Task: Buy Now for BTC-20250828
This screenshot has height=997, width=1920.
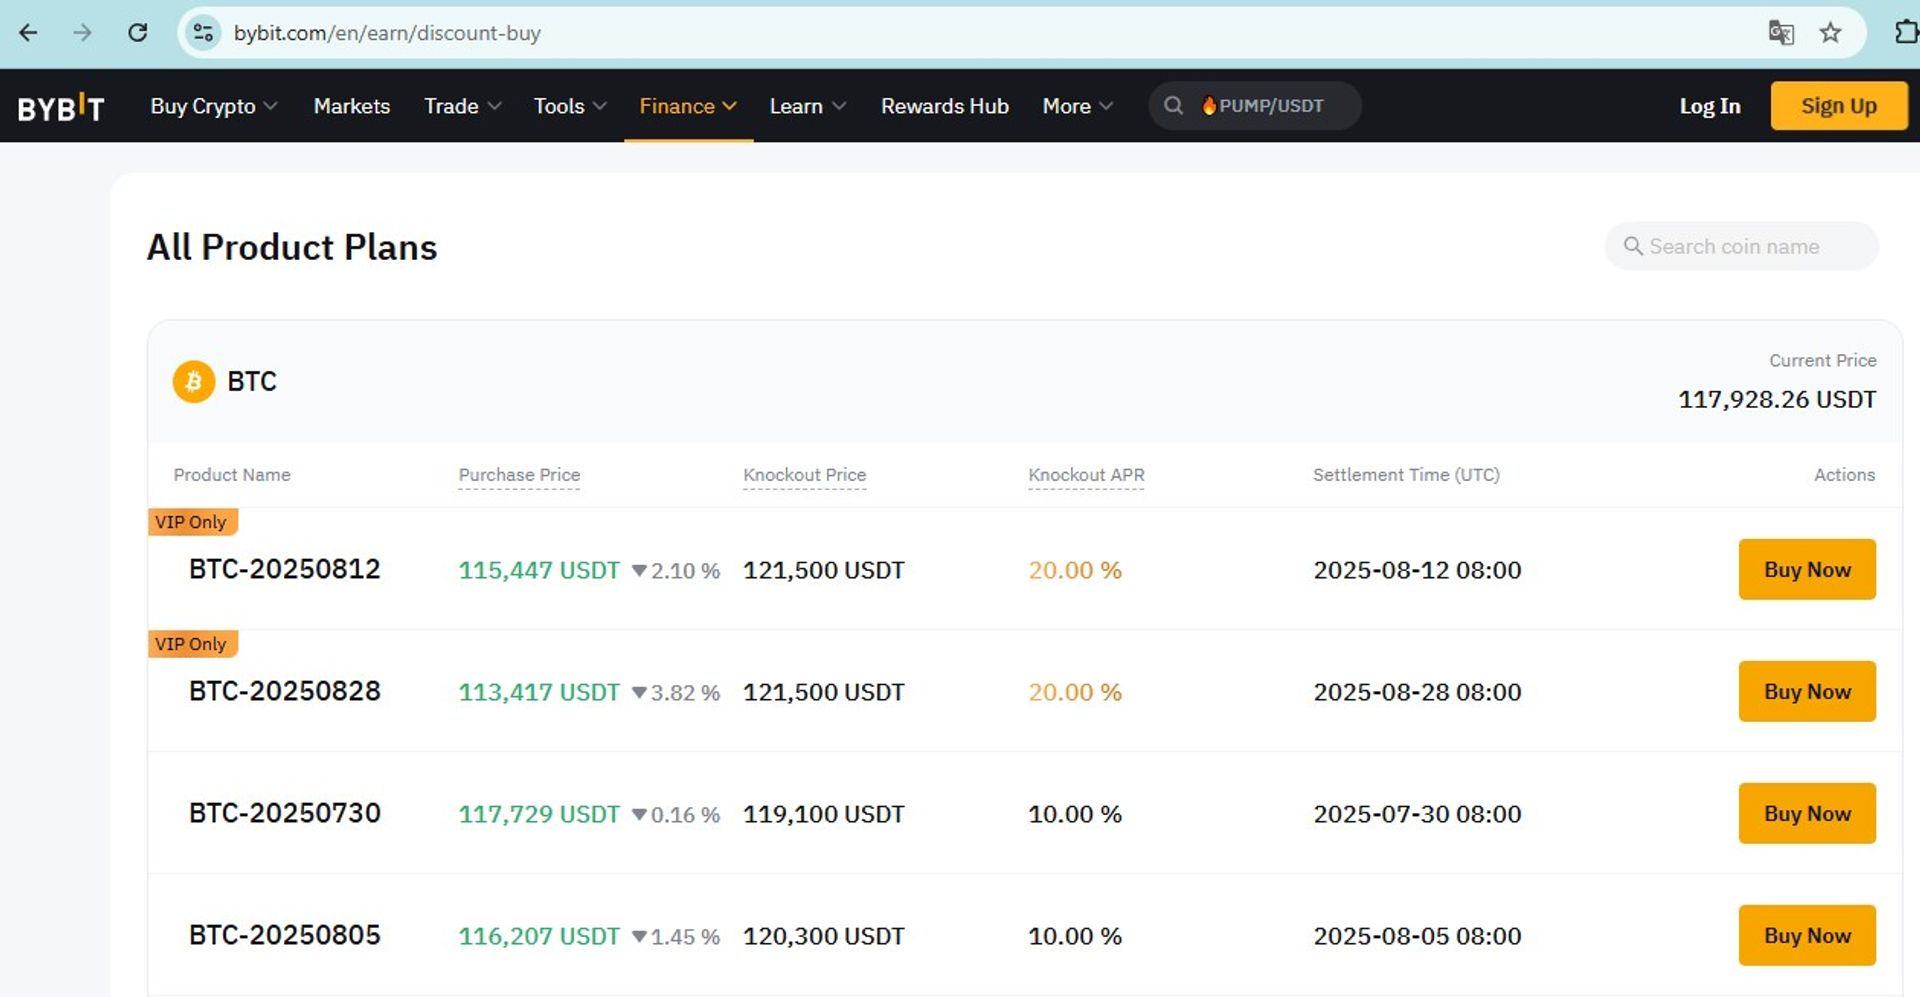Action: tap(1807, 692)
